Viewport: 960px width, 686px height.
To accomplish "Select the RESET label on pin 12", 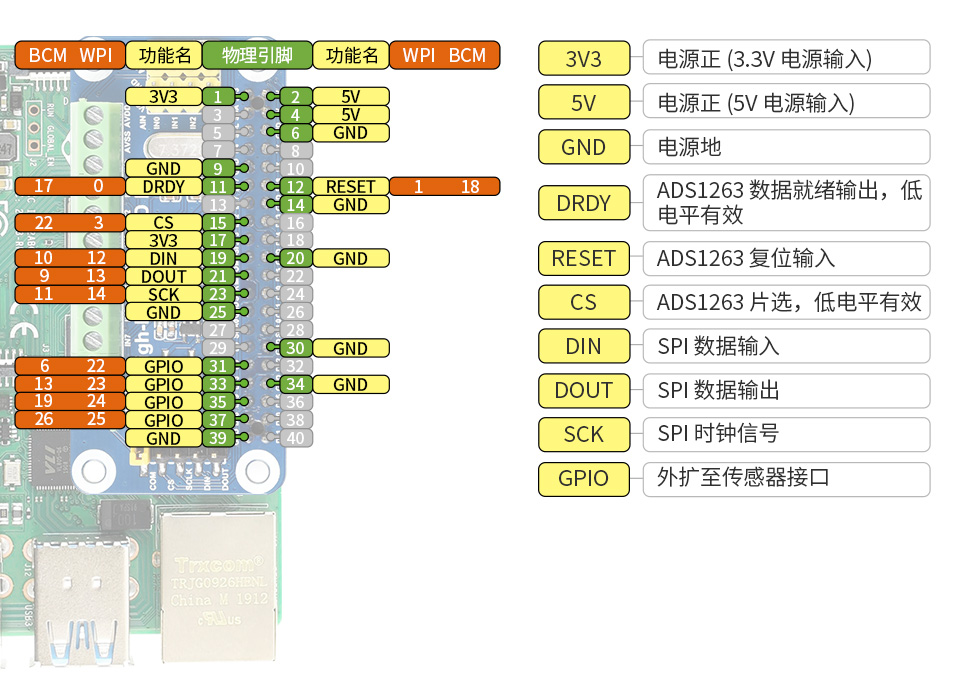I will coord(350,186).
